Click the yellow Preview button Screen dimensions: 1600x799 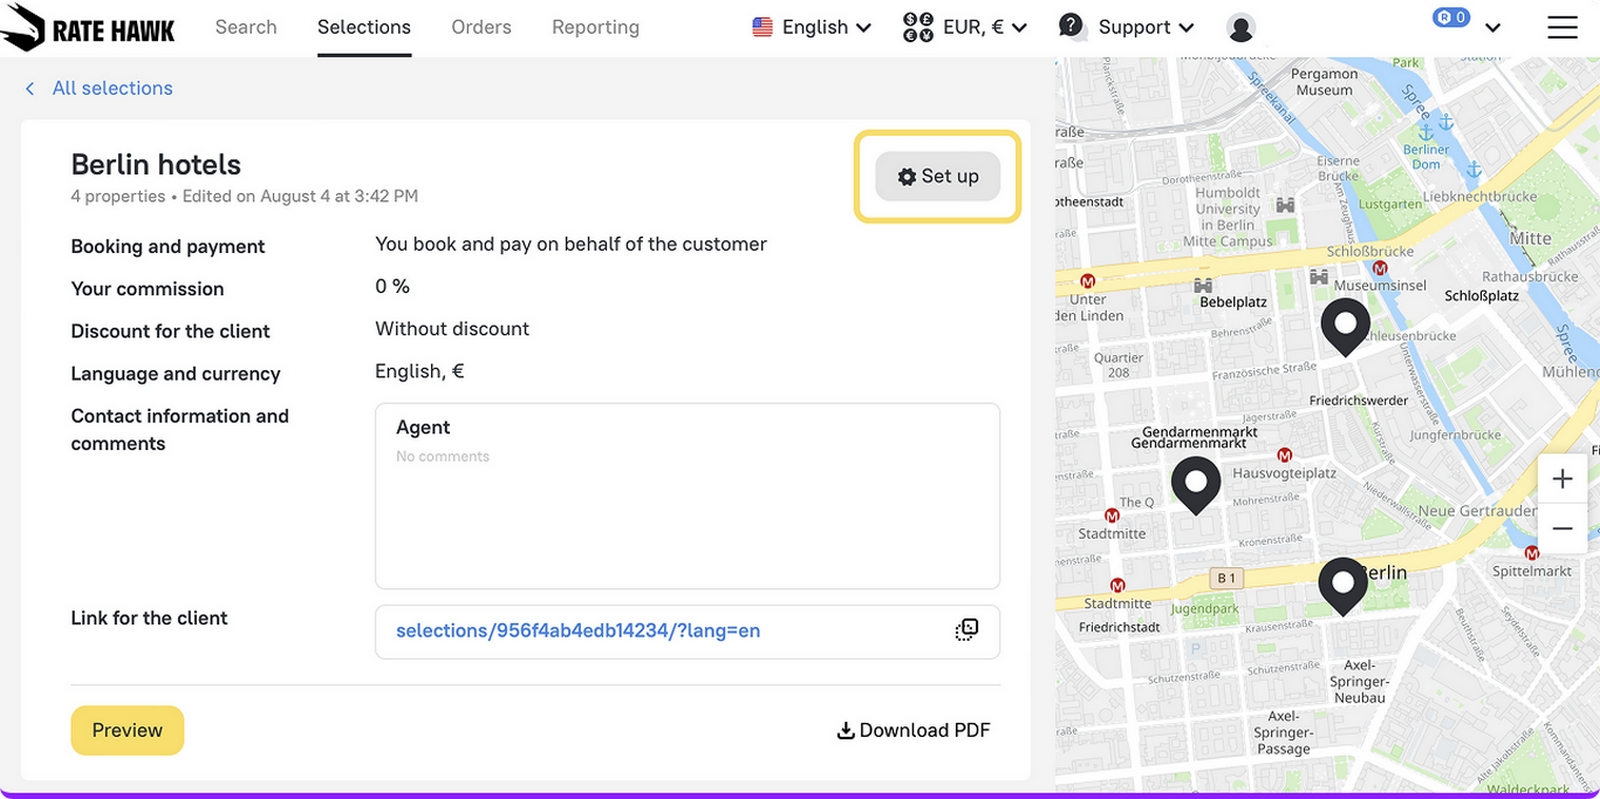click(127, 730)
